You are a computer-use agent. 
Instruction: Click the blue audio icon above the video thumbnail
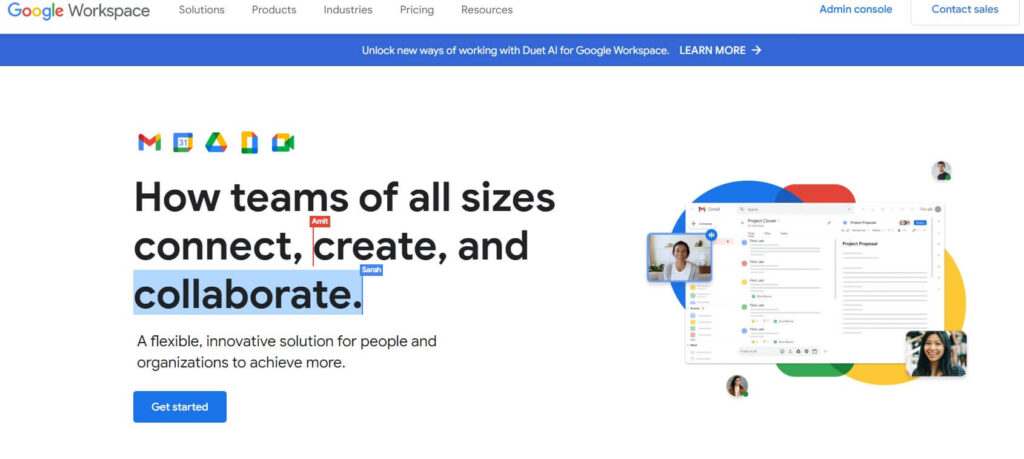[711, 235]
